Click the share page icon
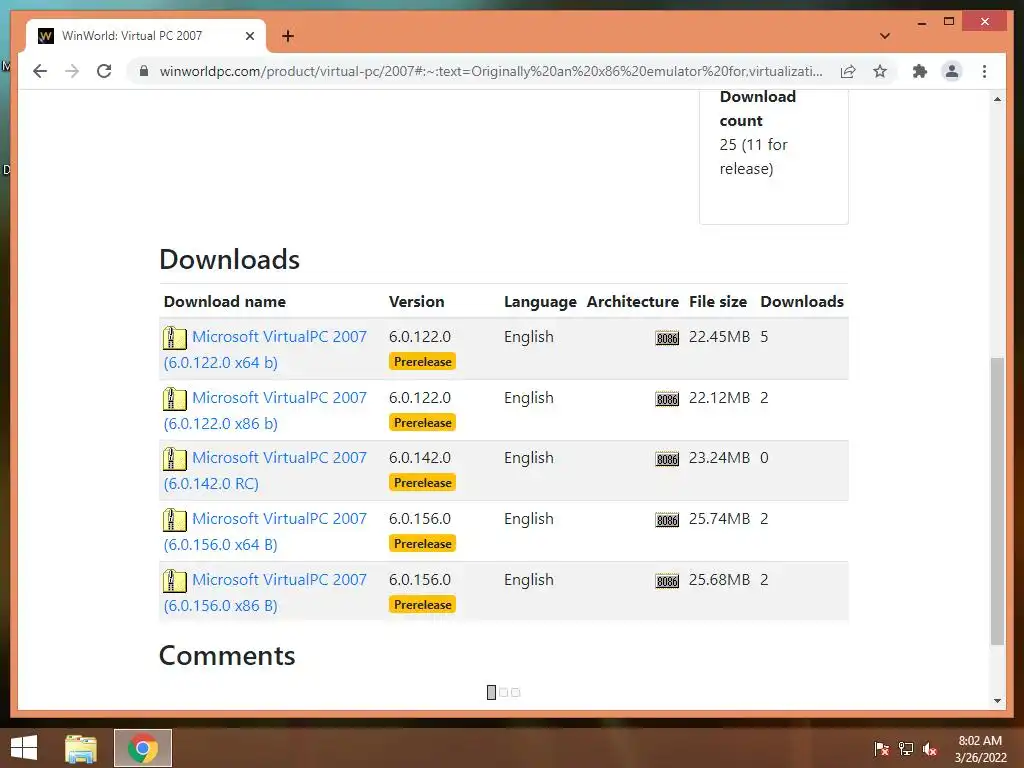Viewport: 1024px width, 768px height. pos(848,71)
